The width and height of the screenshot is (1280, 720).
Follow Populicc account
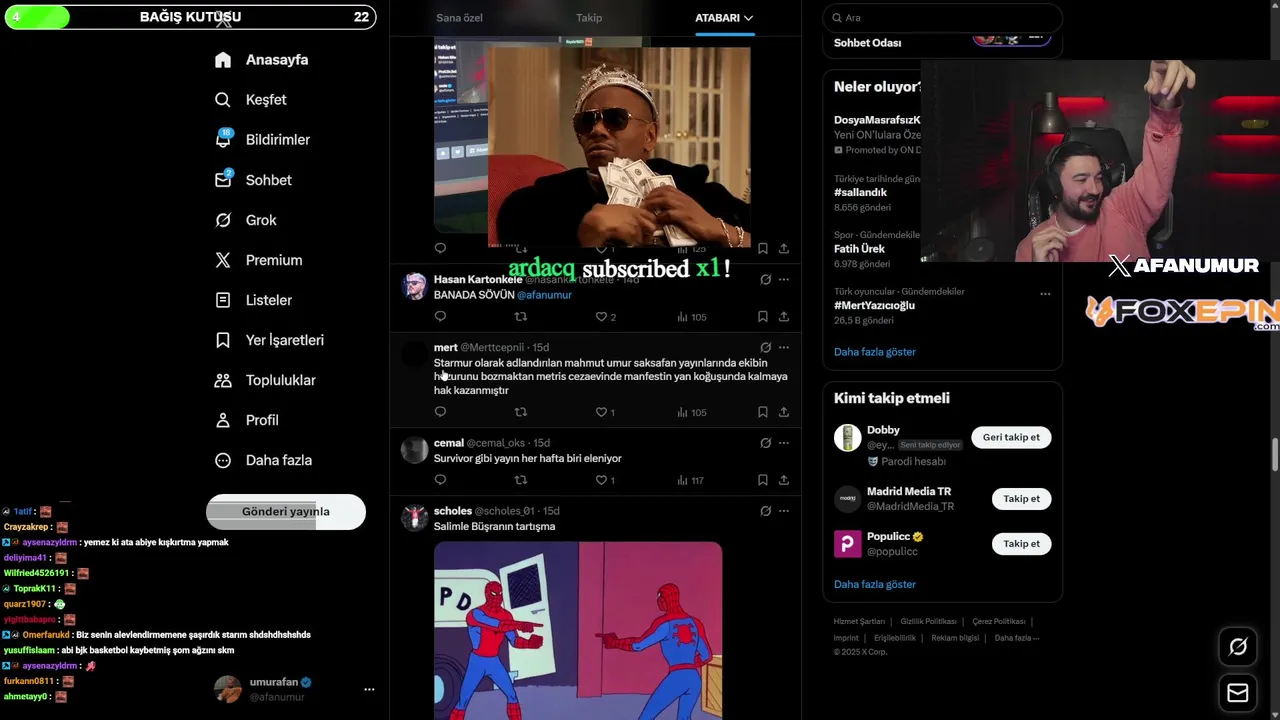point(1021,544)
